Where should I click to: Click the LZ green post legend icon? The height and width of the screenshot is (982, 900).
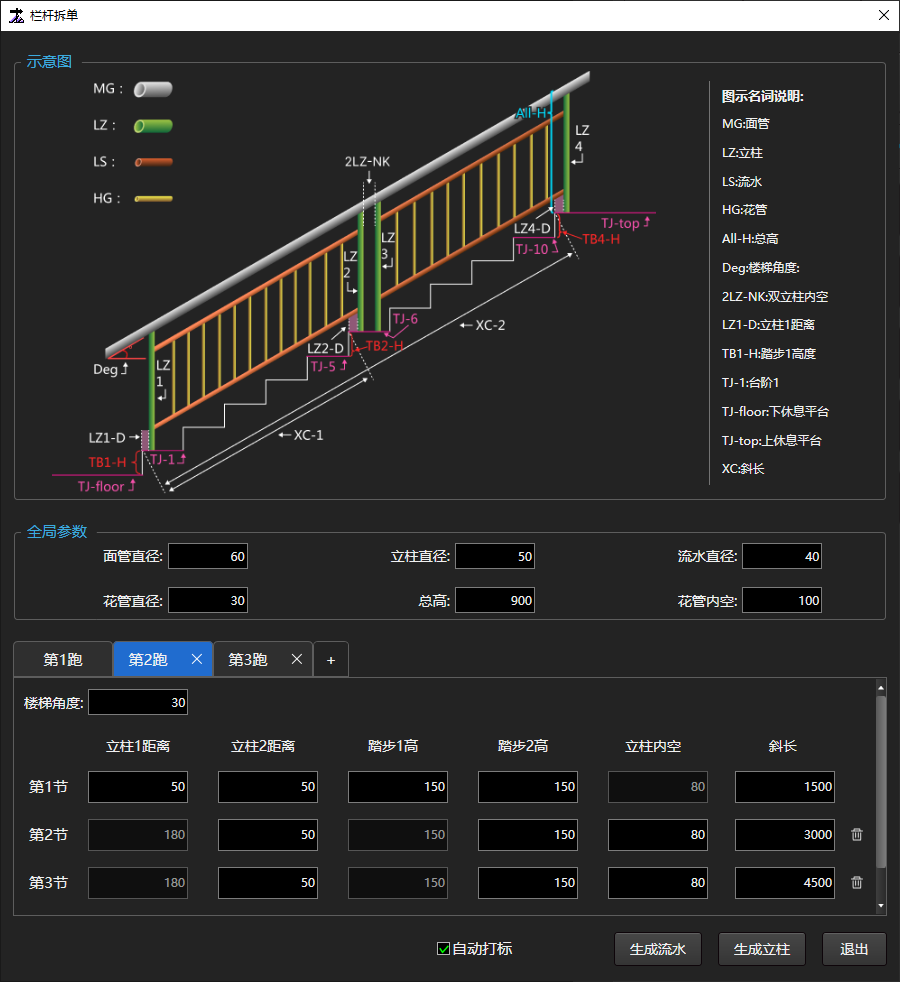pos(153,126)
